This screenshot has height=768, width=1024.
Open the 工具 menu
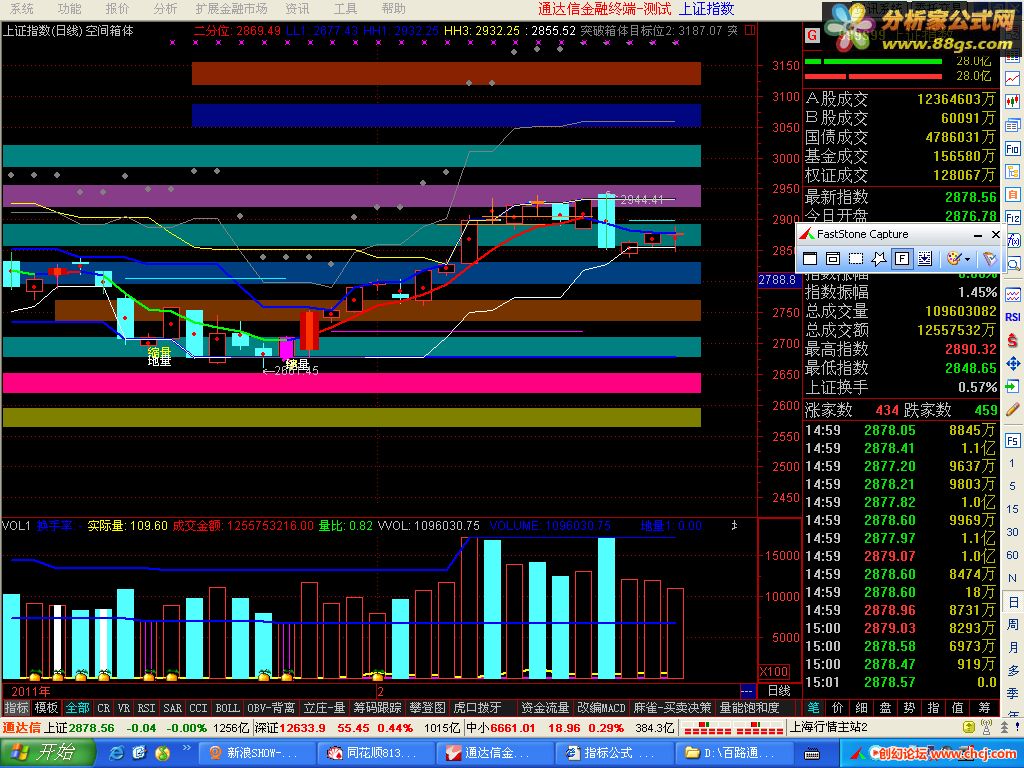(345, 8)
